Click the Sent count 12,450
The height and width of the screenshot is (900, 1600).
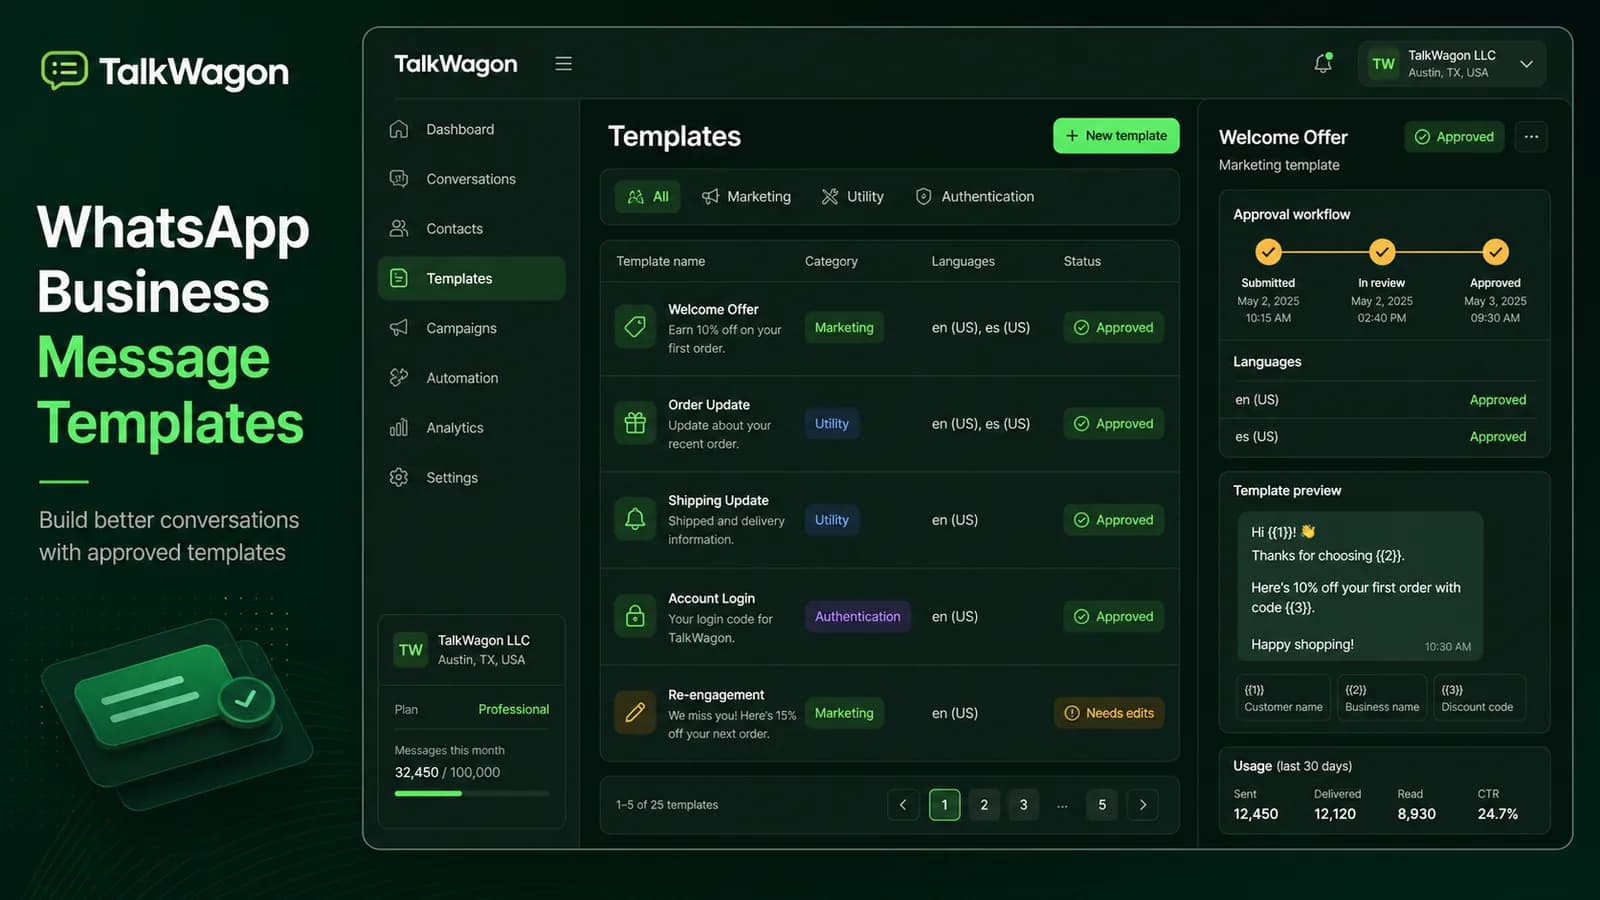click(x=1255, y=814)
